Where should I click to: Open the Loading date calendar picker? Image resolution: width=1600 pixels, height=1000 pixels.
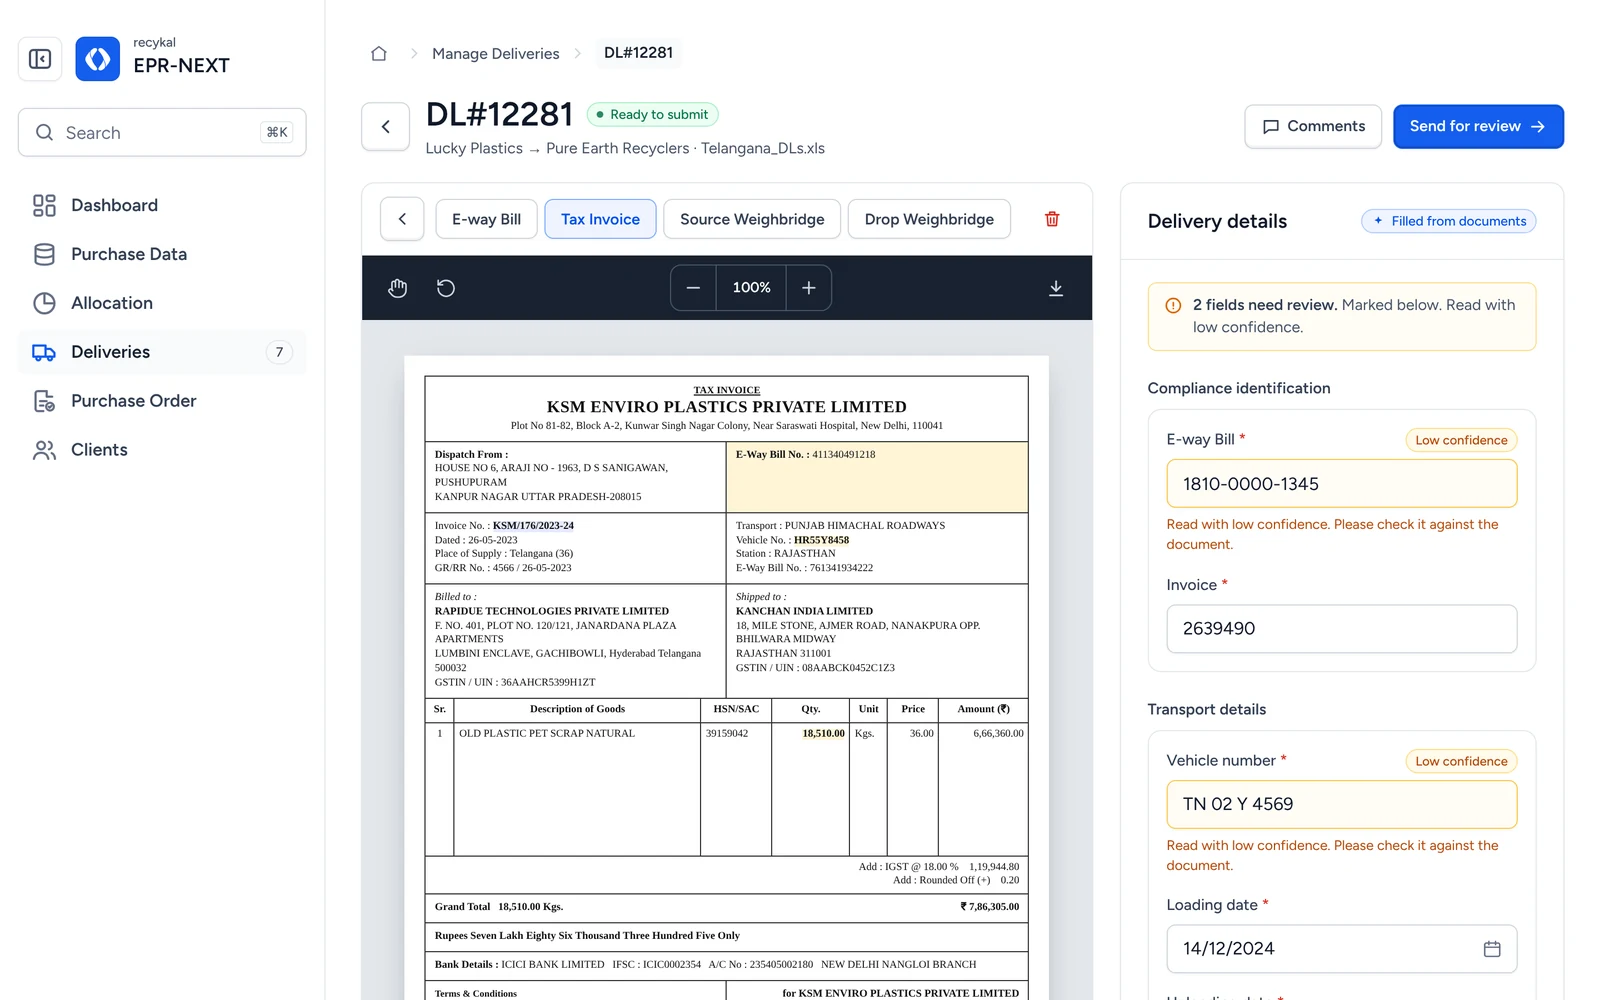point(1492,949)
